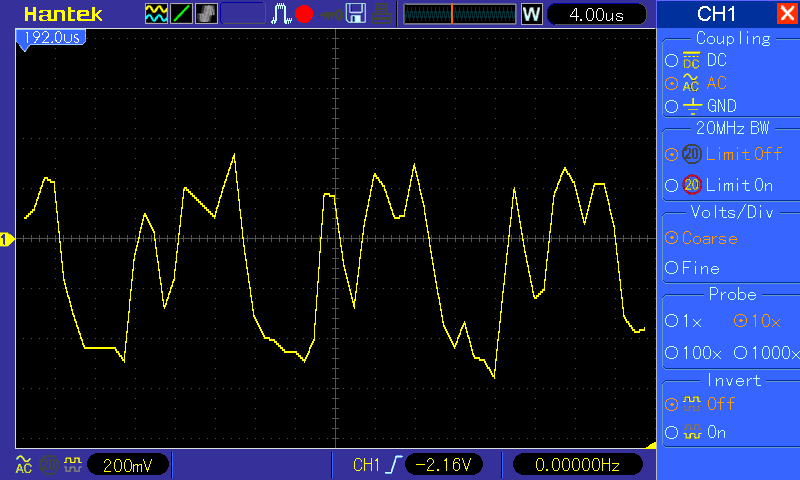Click the 192.0us horizontal position marker
800x480 pixels.
pyautogui.click(x=51, y=39)
